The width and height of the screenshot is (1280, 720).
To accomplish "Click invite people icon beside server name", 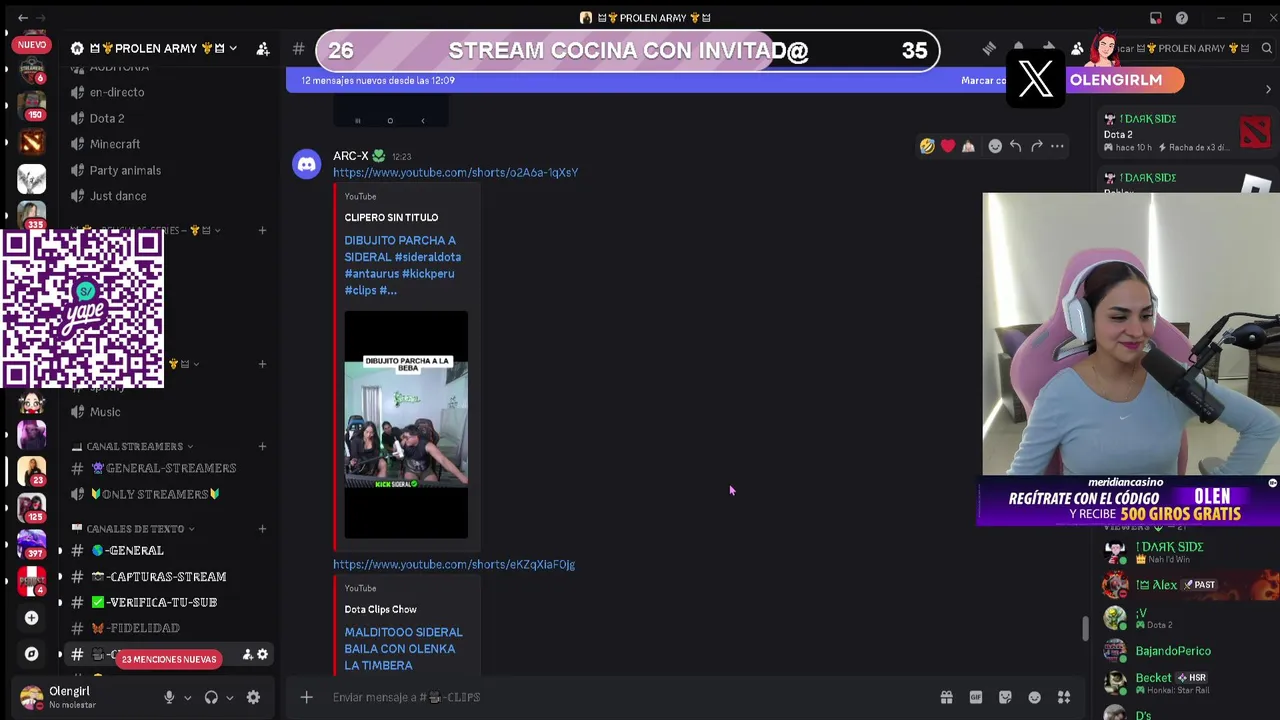I will point(262,48).
